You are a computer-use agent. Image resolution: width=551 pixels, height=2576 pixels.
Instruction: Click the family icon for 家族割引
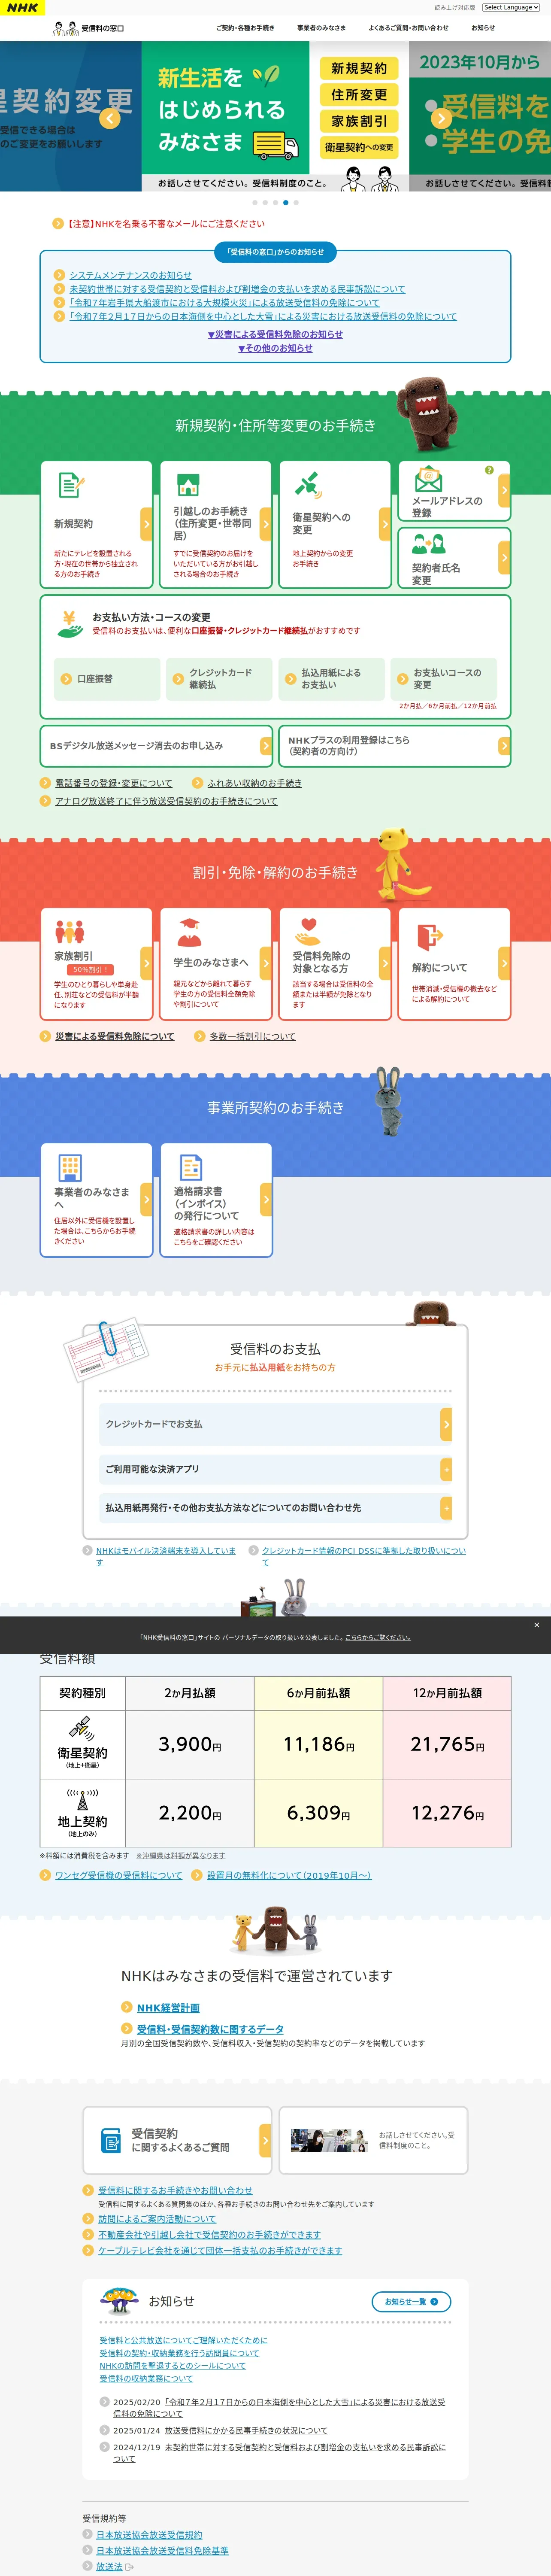click(70, 932)
